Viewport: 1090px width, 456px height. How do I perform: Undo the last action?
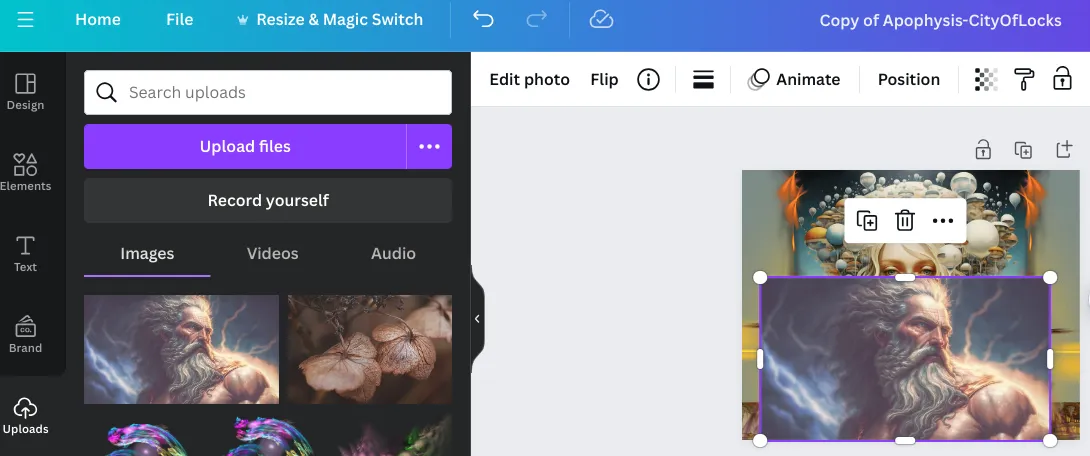483,19
